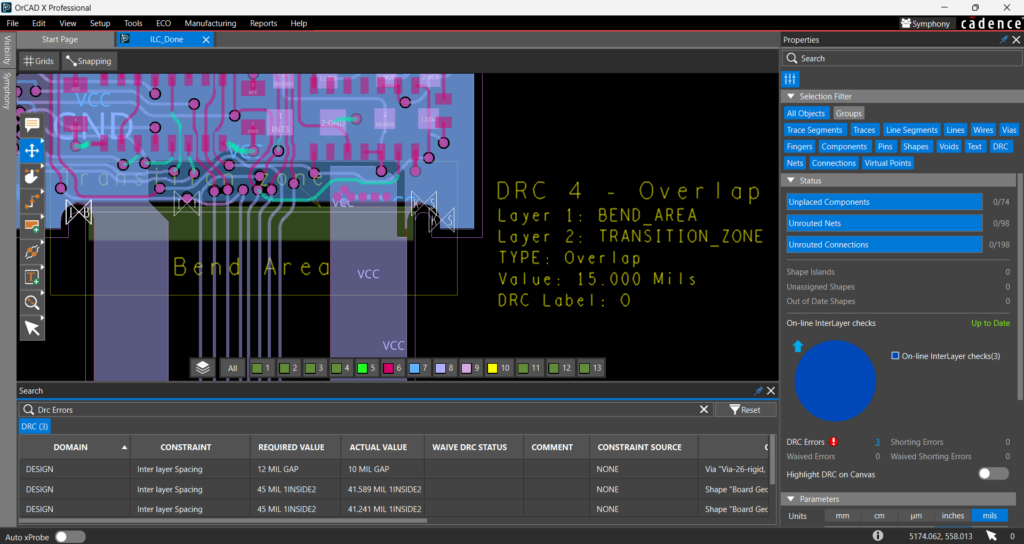This screenshot has height=544, width=1024.
Task: Select the Add Text tool
Action: click(32, 277)
